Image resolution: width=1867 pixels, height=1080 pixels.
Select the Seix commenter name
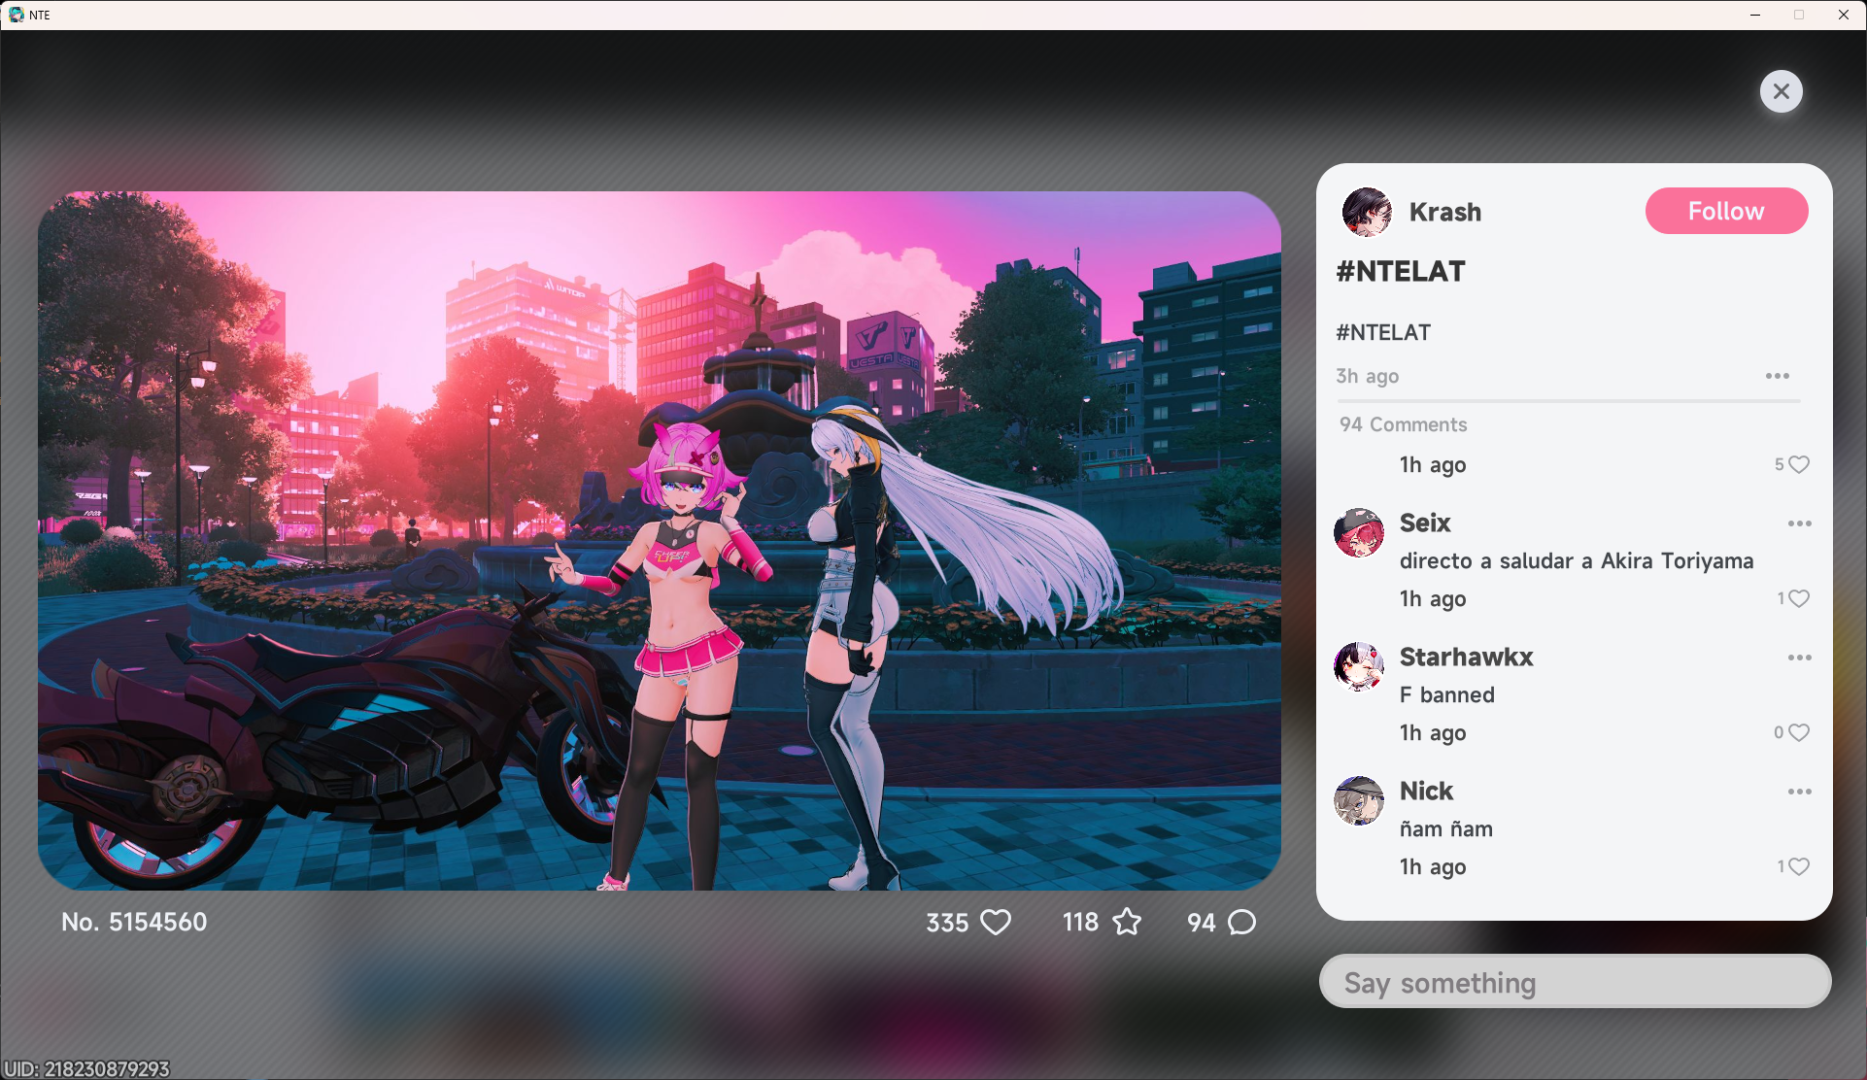1425,523
